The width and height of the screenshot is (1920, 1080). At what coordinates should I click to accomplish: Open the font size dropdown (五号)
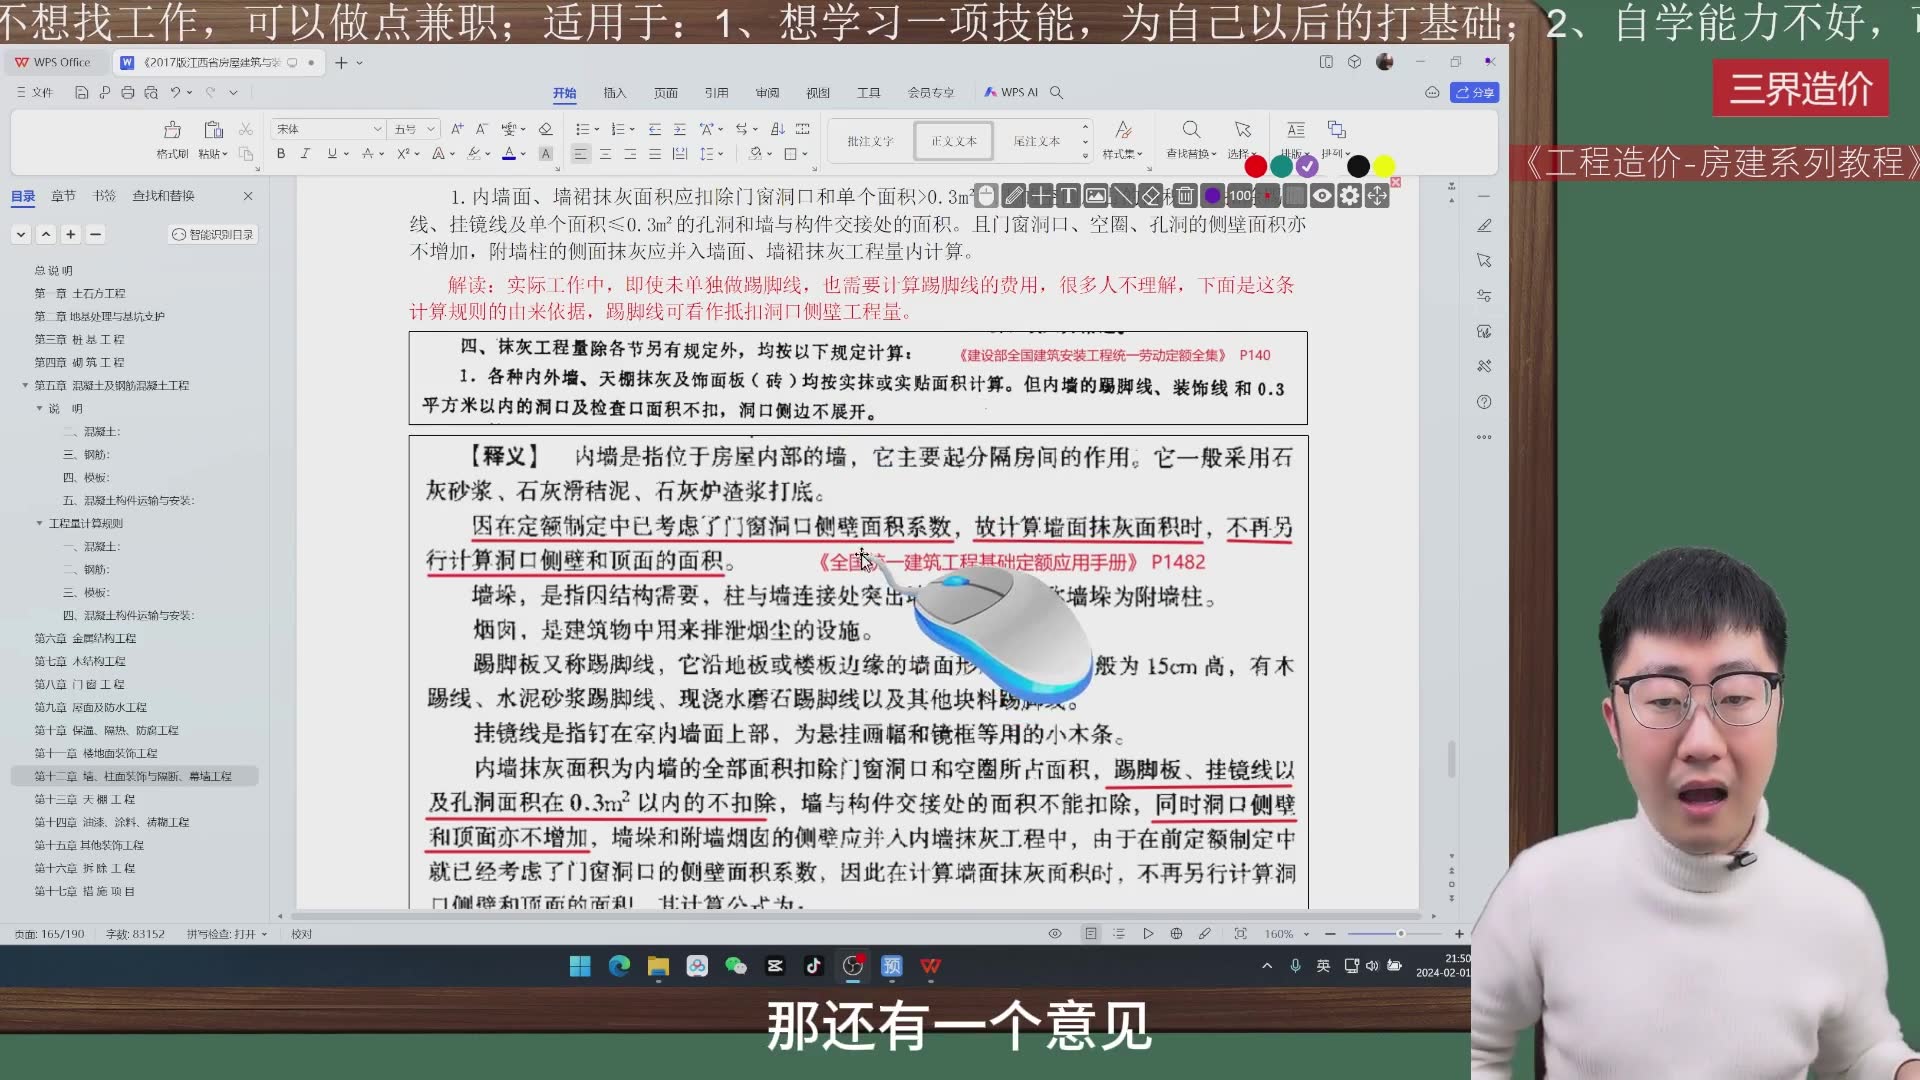coord(431,129)
